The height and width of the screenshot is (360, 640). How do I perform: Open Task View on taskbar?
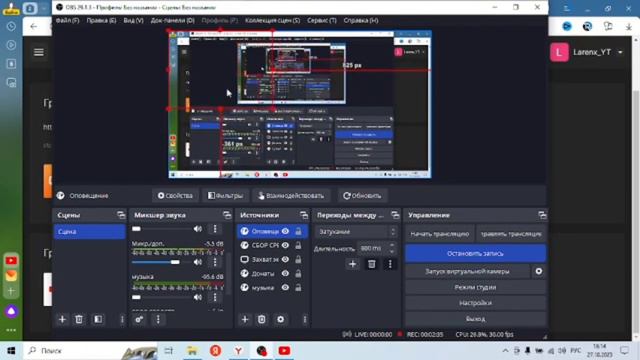coord(169,351)
